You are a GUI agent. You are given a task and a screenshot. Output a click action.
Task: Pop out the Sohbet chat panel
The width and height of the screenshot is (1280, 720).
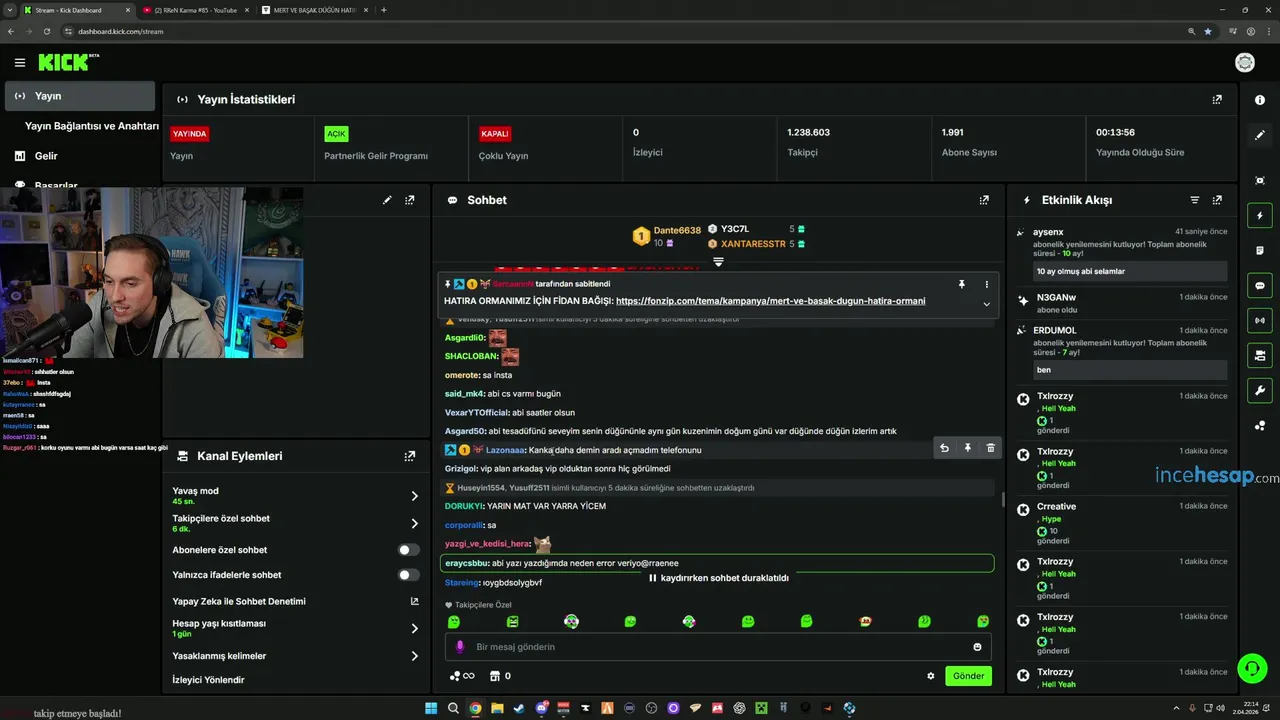984,200
